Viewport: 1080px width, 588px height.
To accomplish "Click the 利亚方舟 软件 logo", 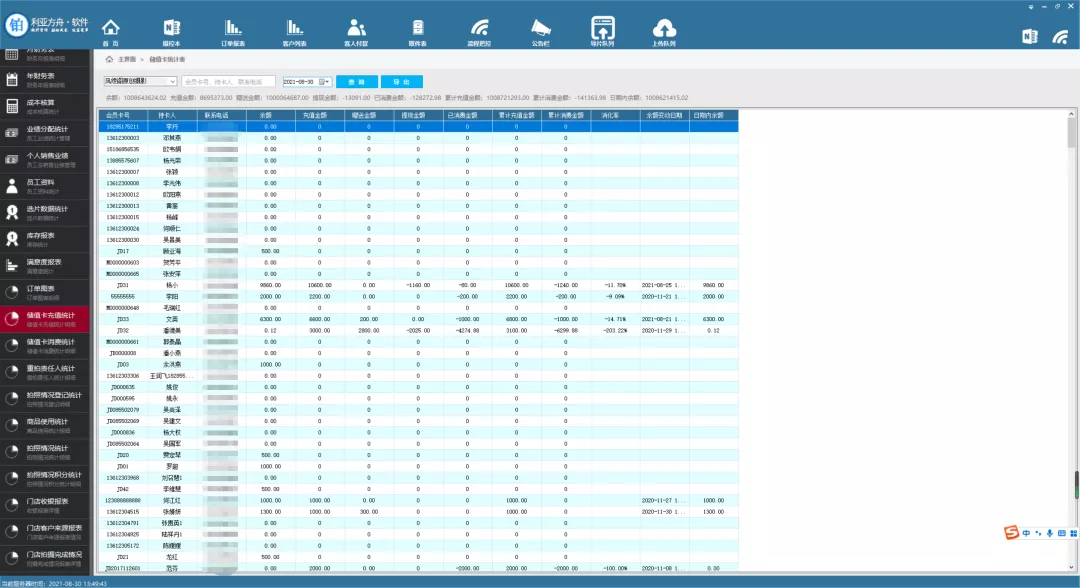I will tap(46, 25).
